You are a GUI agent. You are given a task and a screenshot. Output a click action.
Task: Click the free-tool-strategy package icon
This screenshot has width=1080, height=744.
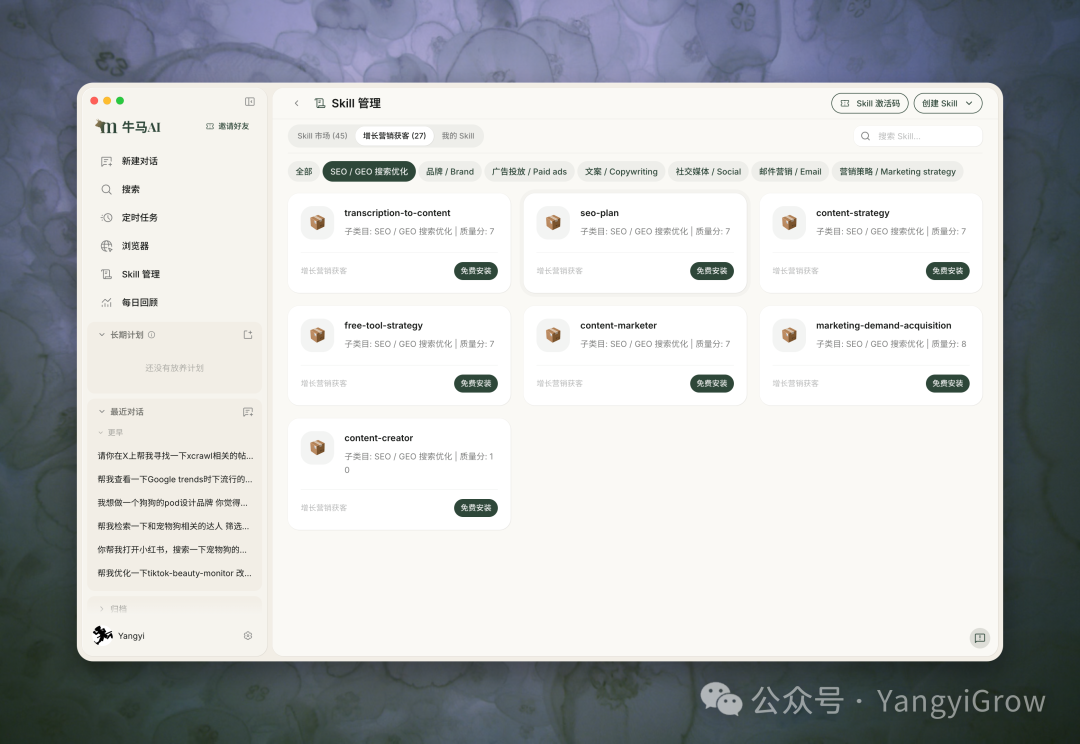click(318, 335)
